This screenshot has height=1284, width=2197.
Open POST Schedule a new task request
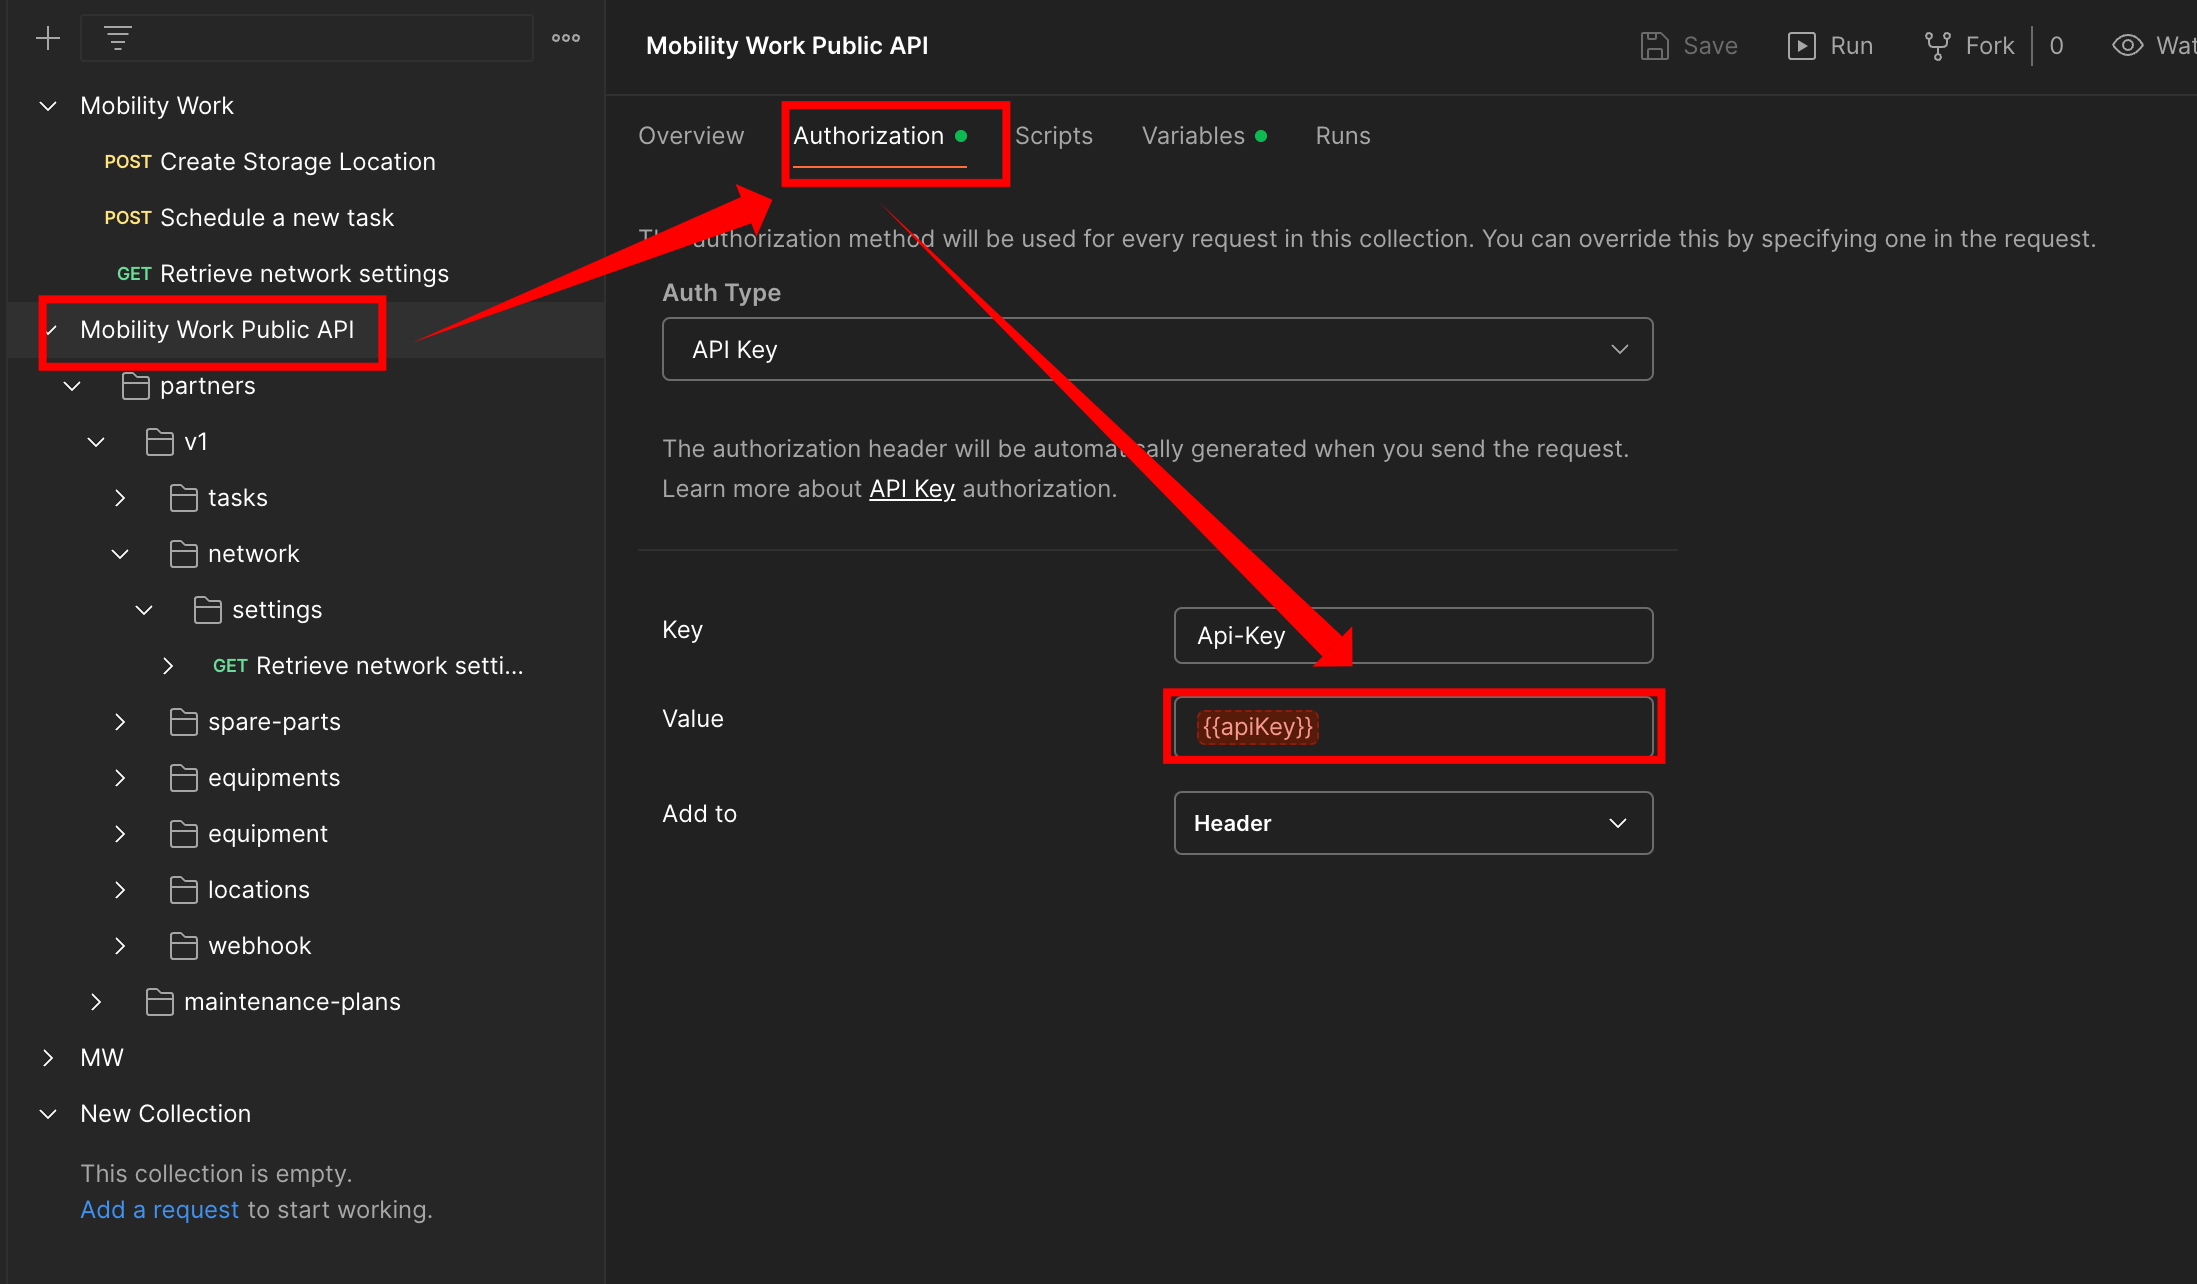click(x=249, y=218)
